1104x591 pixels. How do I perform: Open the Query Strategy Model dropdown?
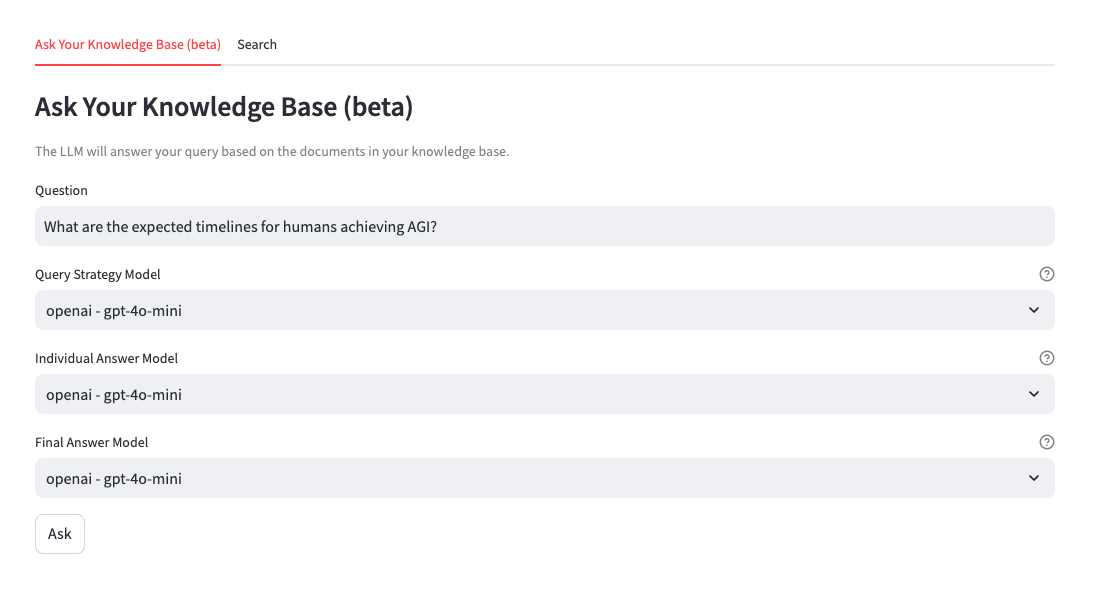[x=530, y=310]
